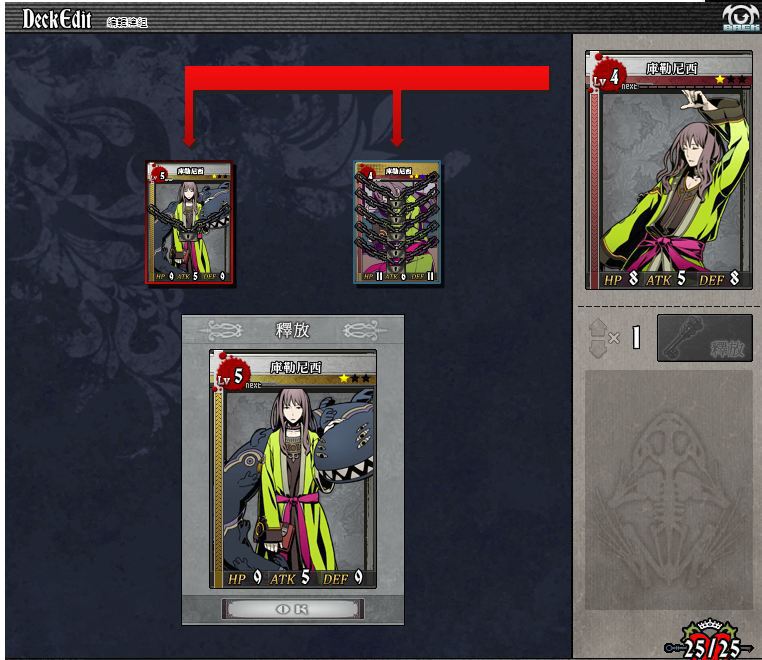Click the frog emblem empty slot

pos(669,490)
